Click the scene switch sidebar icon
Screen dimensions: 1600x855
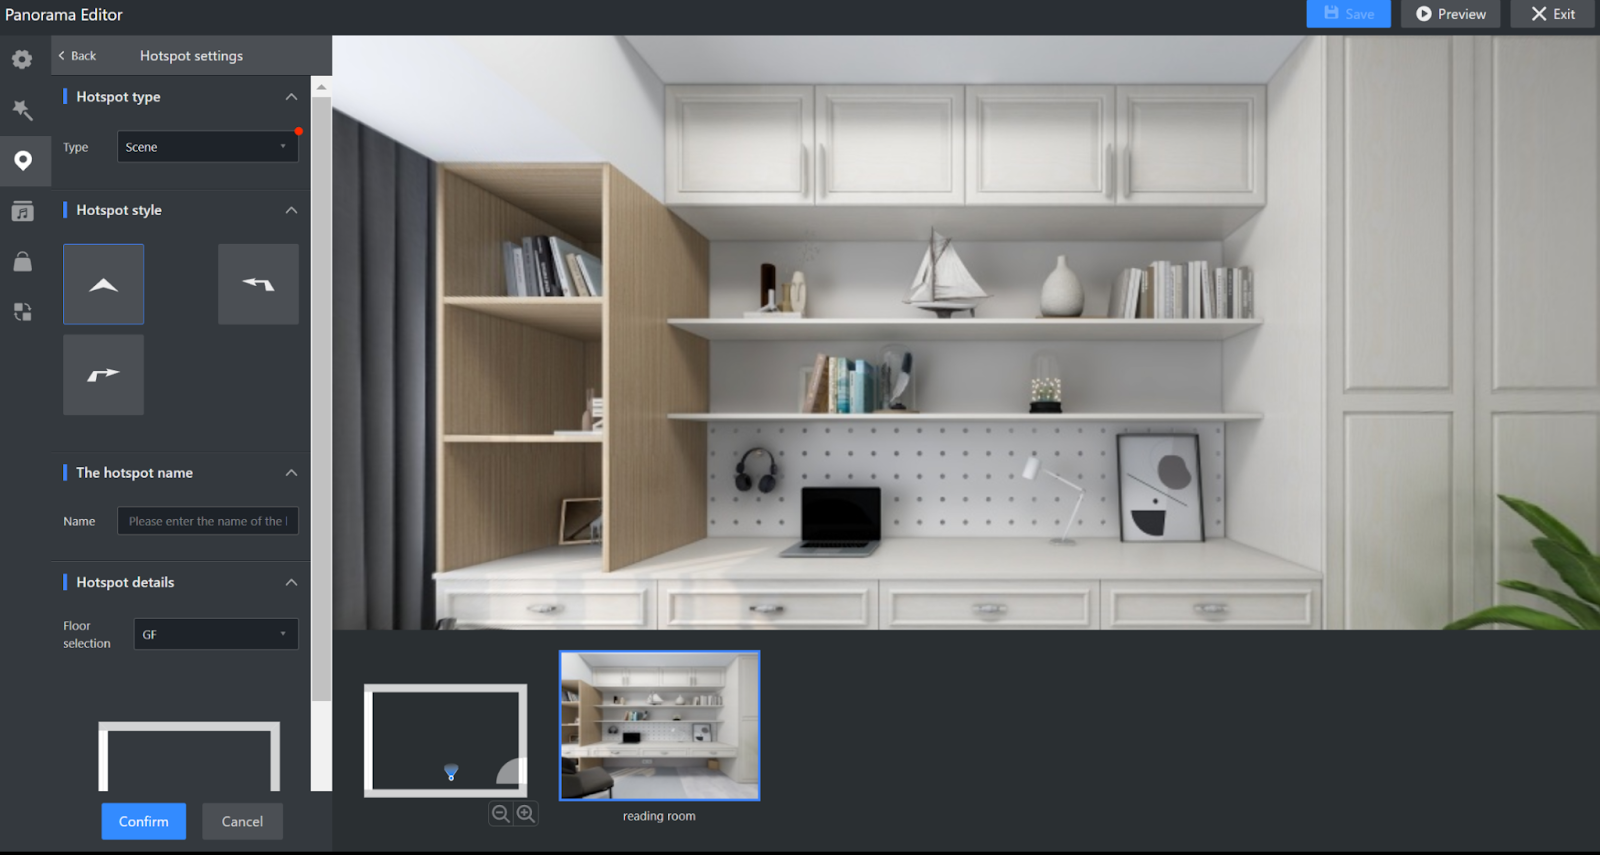22,312
